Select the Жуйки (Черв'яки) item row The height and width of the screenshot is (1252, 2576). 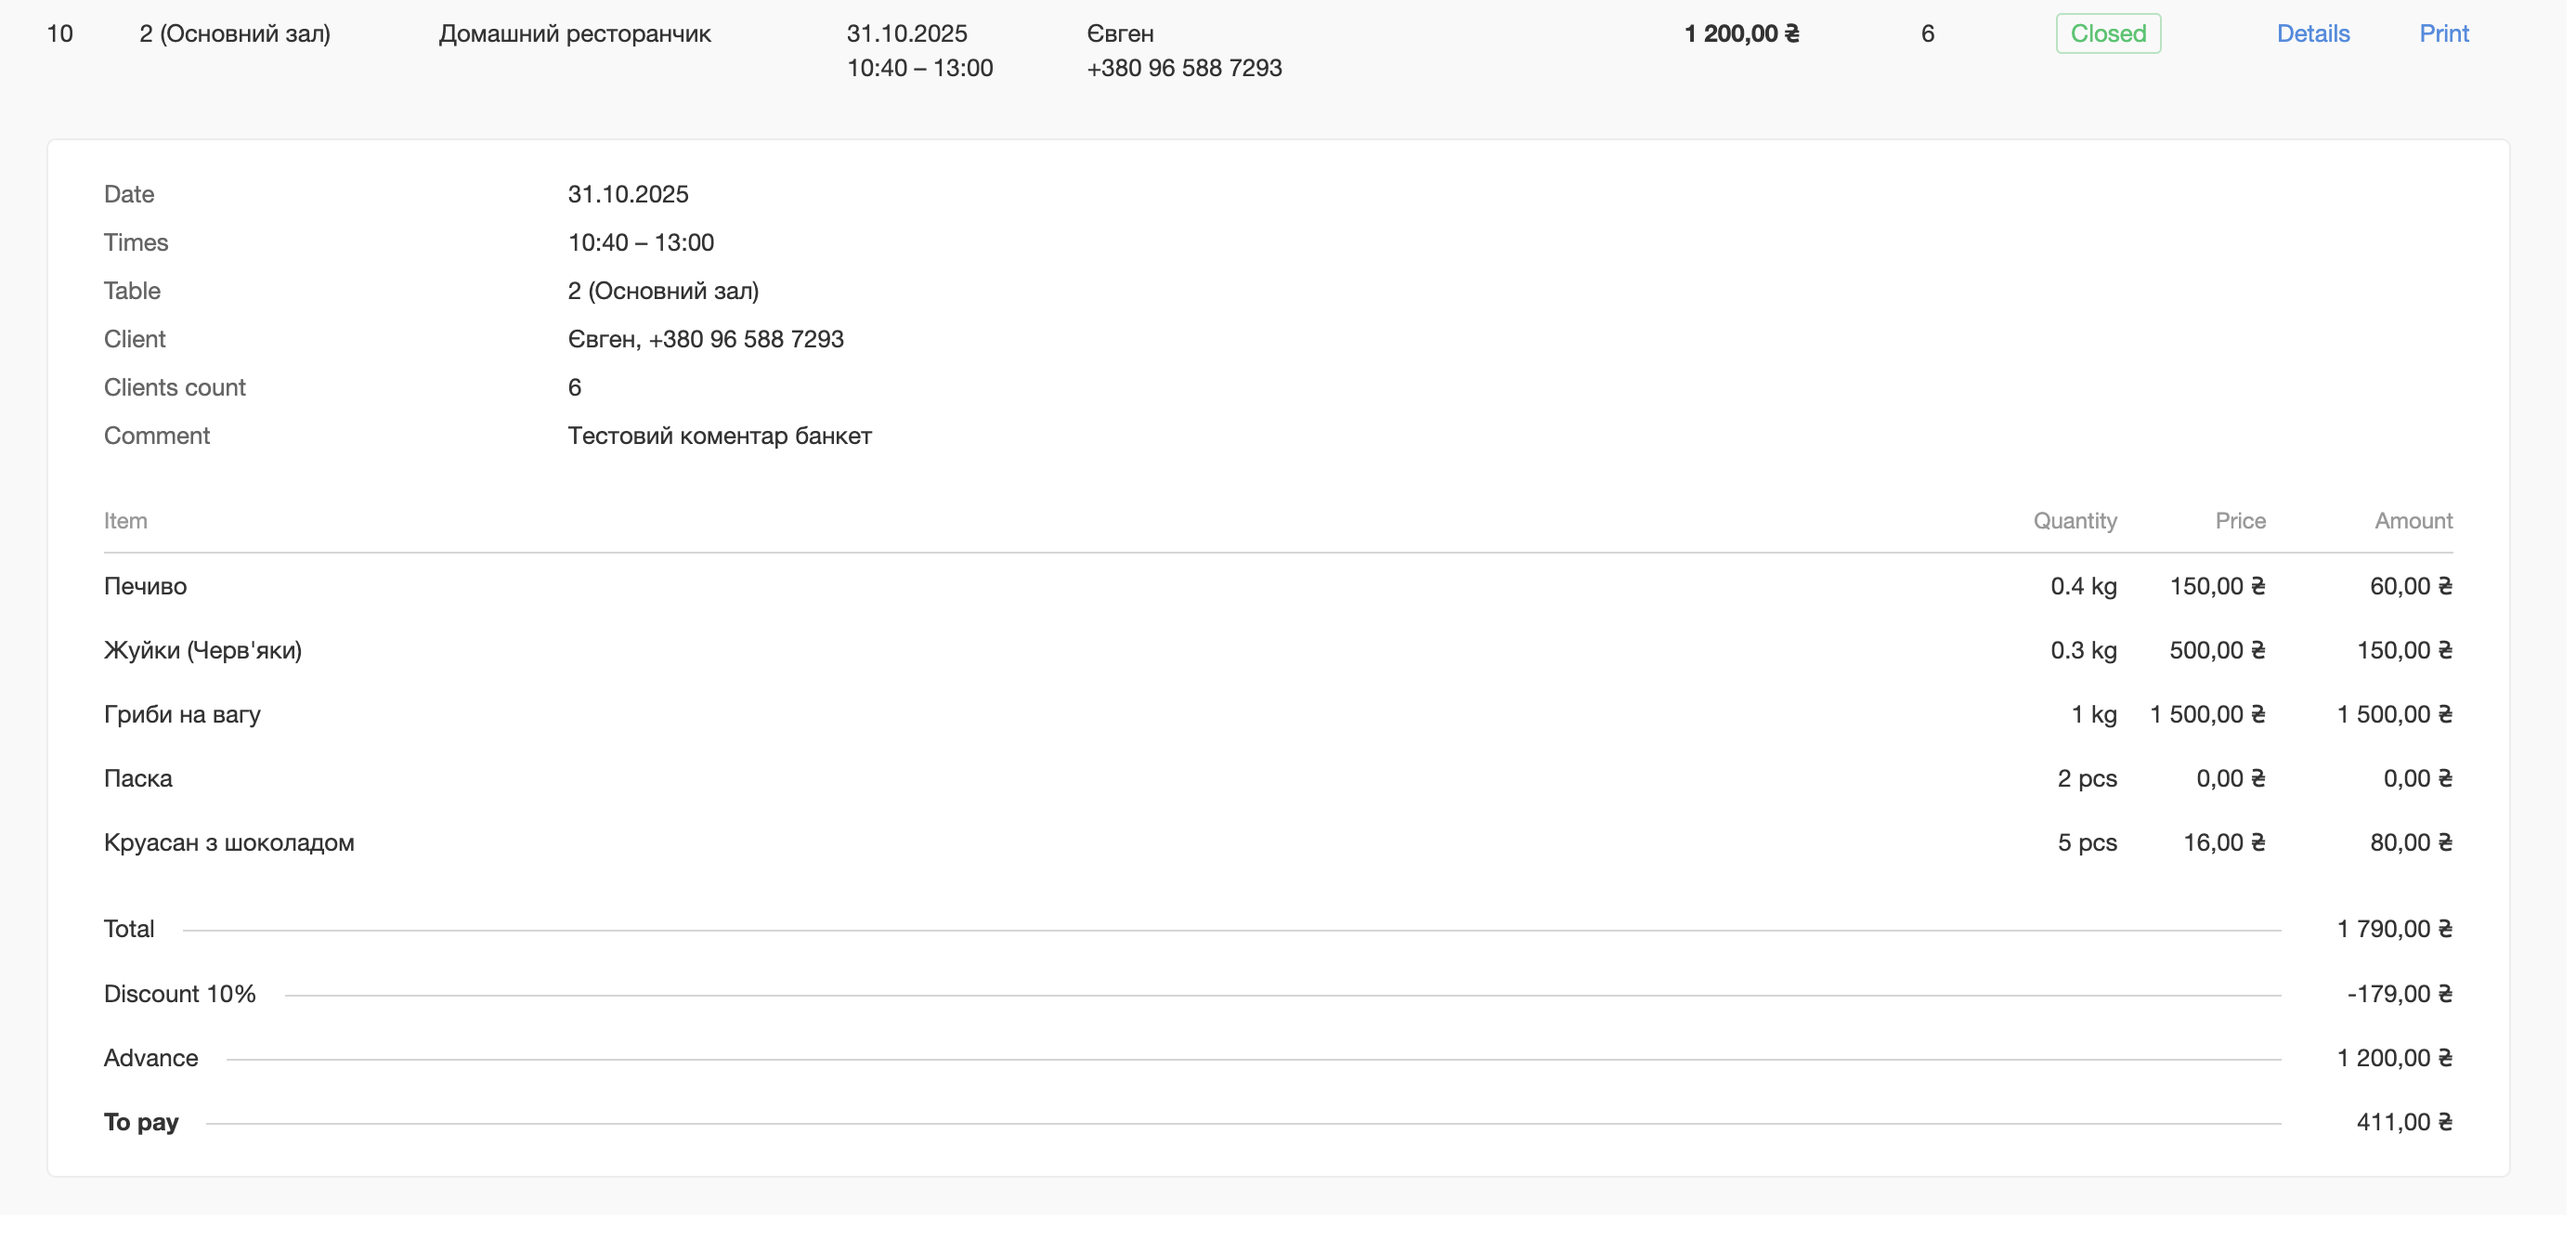(x=202, y=650)
